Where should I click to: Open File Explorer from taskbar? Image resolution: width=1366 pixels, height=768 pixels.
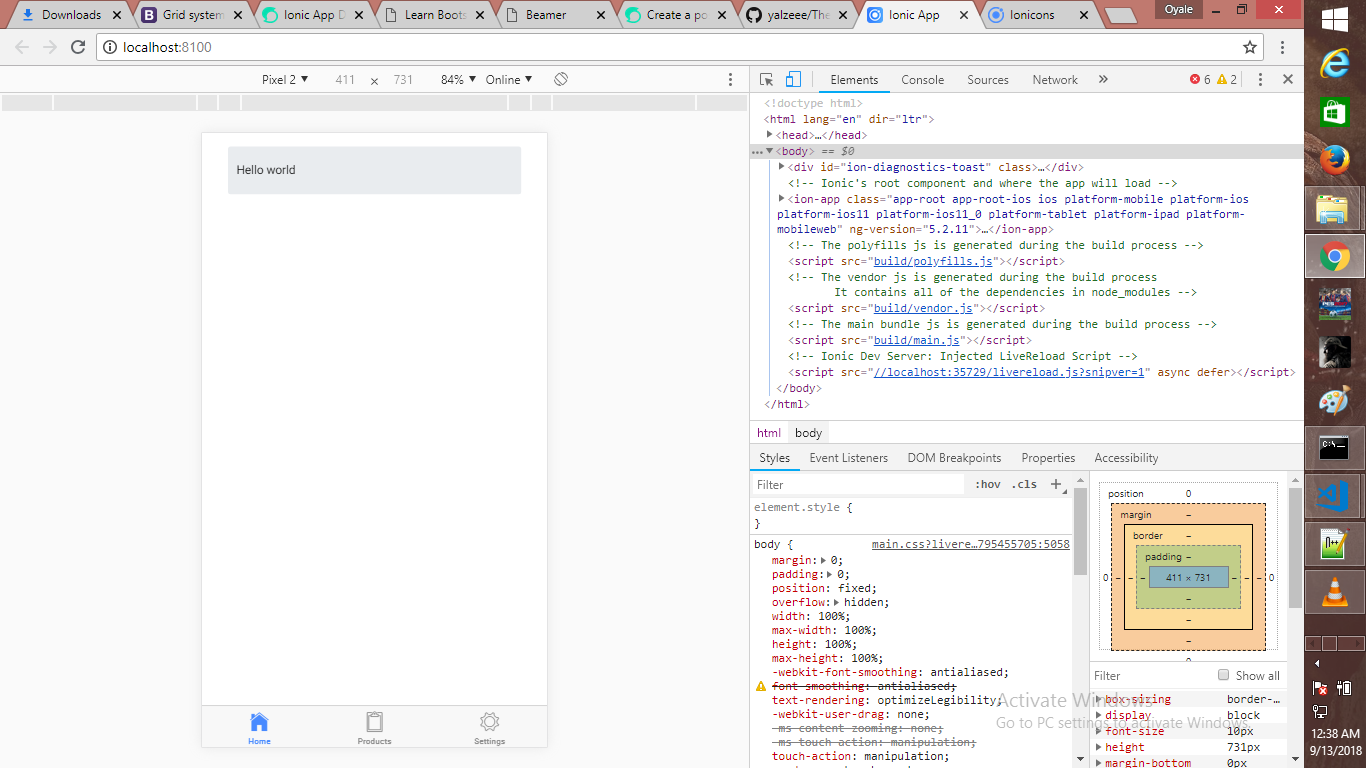1334,210
